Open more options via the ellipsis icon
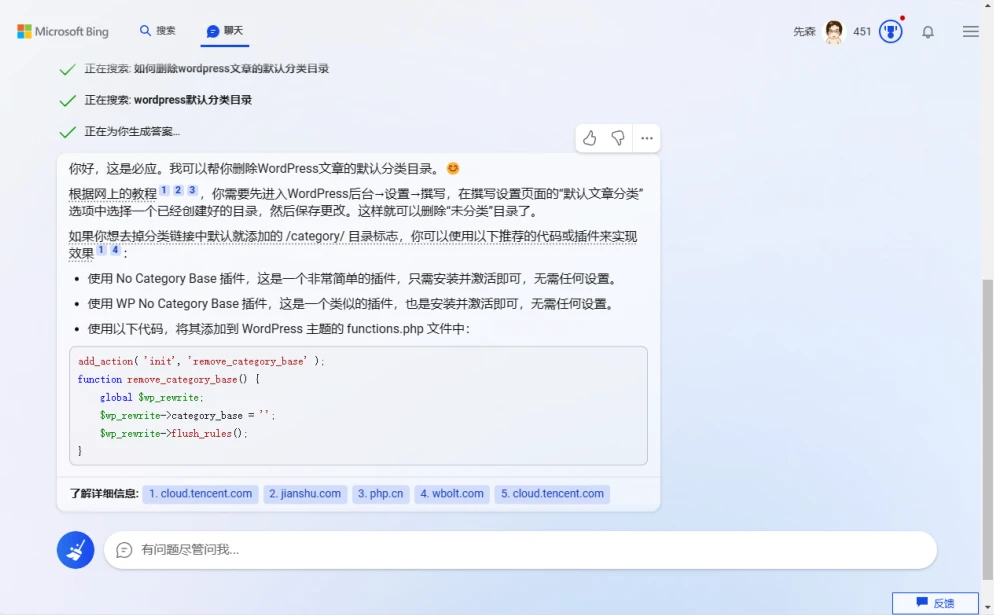The width and height of the screenshot is (994, 615). coord(646,138)
